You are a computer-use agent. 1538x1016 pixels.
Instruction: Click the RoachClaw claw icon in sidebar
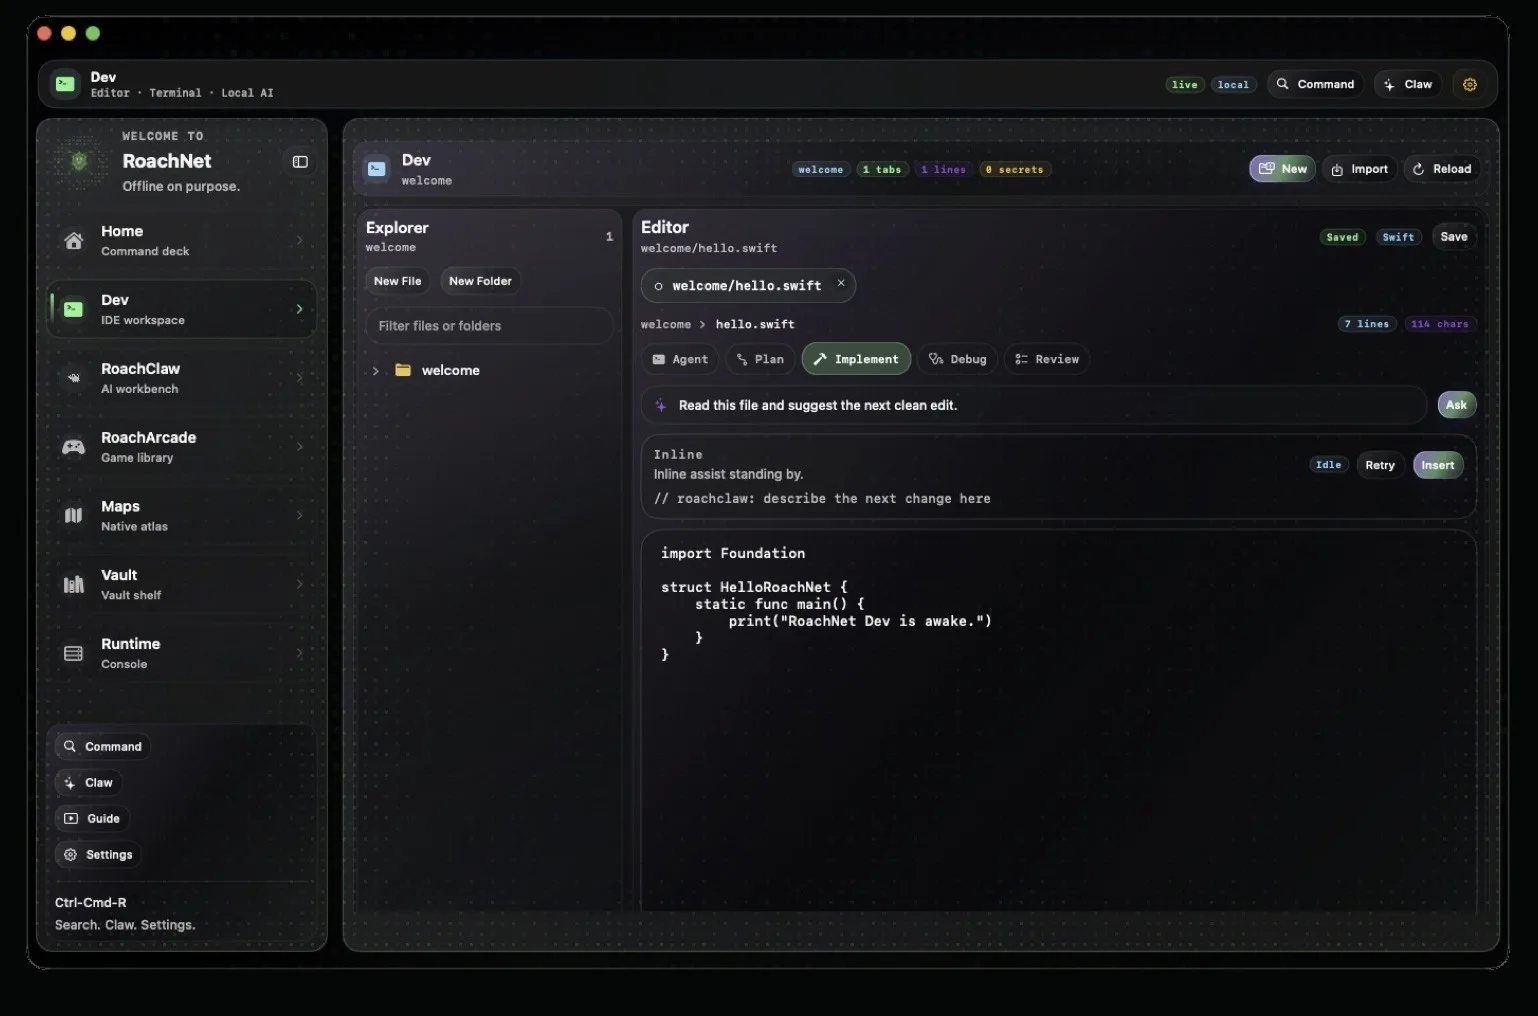pyautogui.click(x=74, y=378)
